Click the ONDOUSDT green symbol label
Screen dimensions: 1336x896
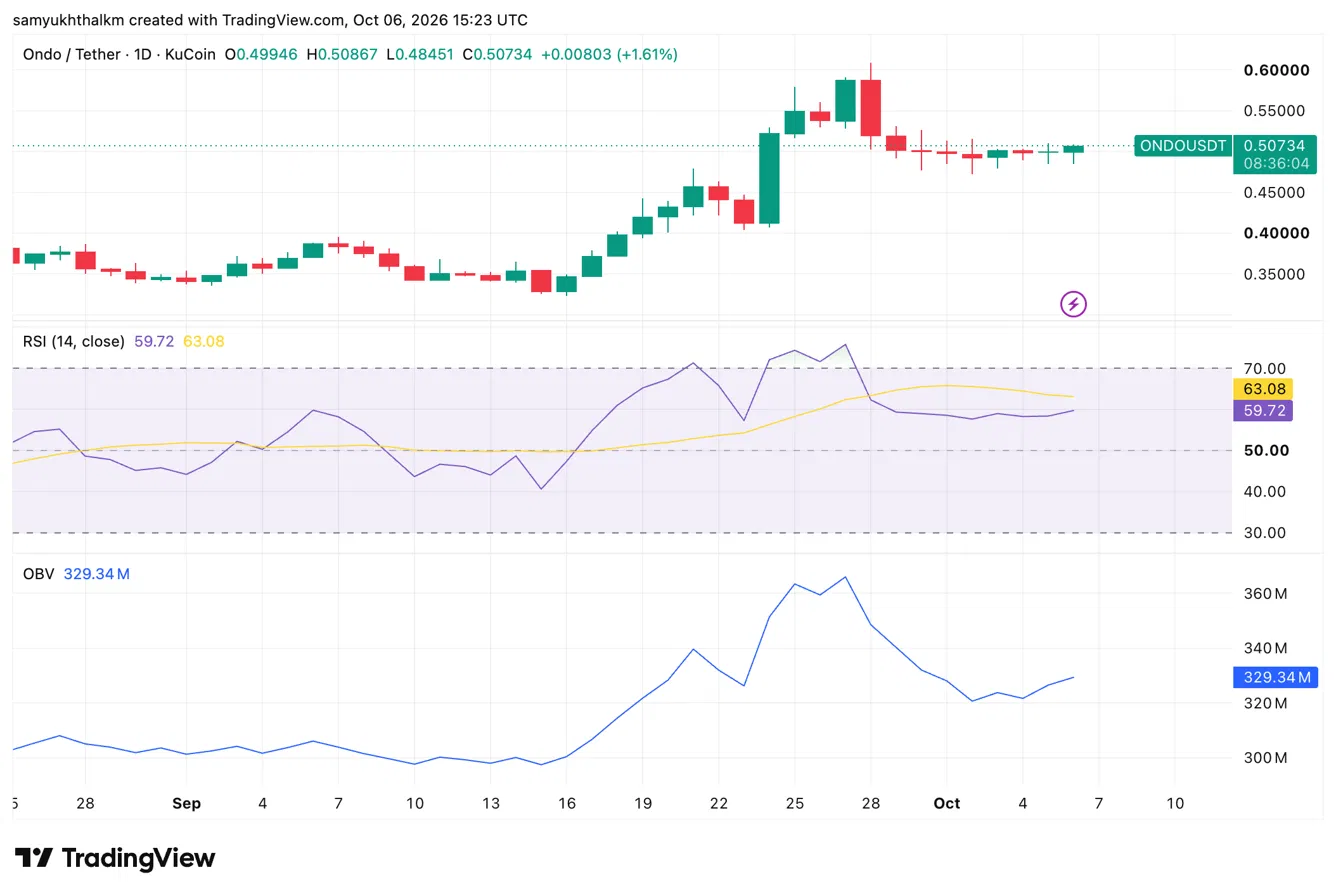coord(1183,146)
